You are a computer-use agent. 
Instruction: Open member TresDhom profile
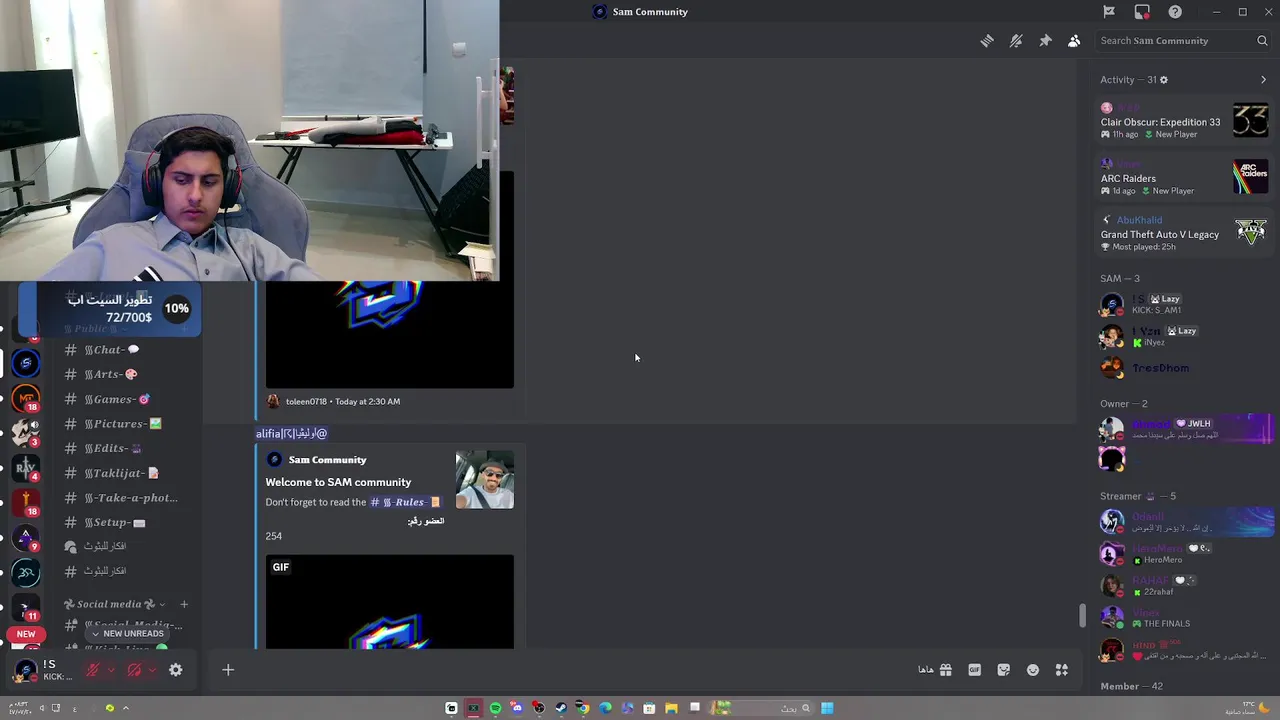1184,368
